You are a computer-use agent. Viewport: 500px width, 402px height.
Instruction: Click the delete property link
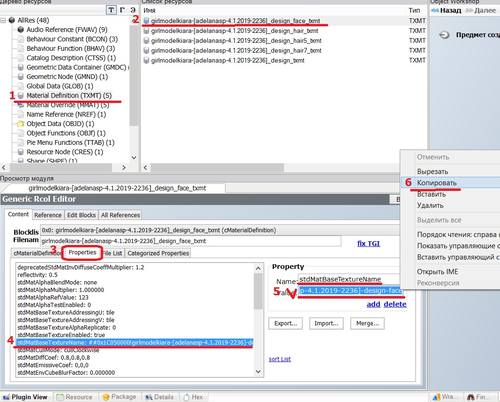(395, 304)
